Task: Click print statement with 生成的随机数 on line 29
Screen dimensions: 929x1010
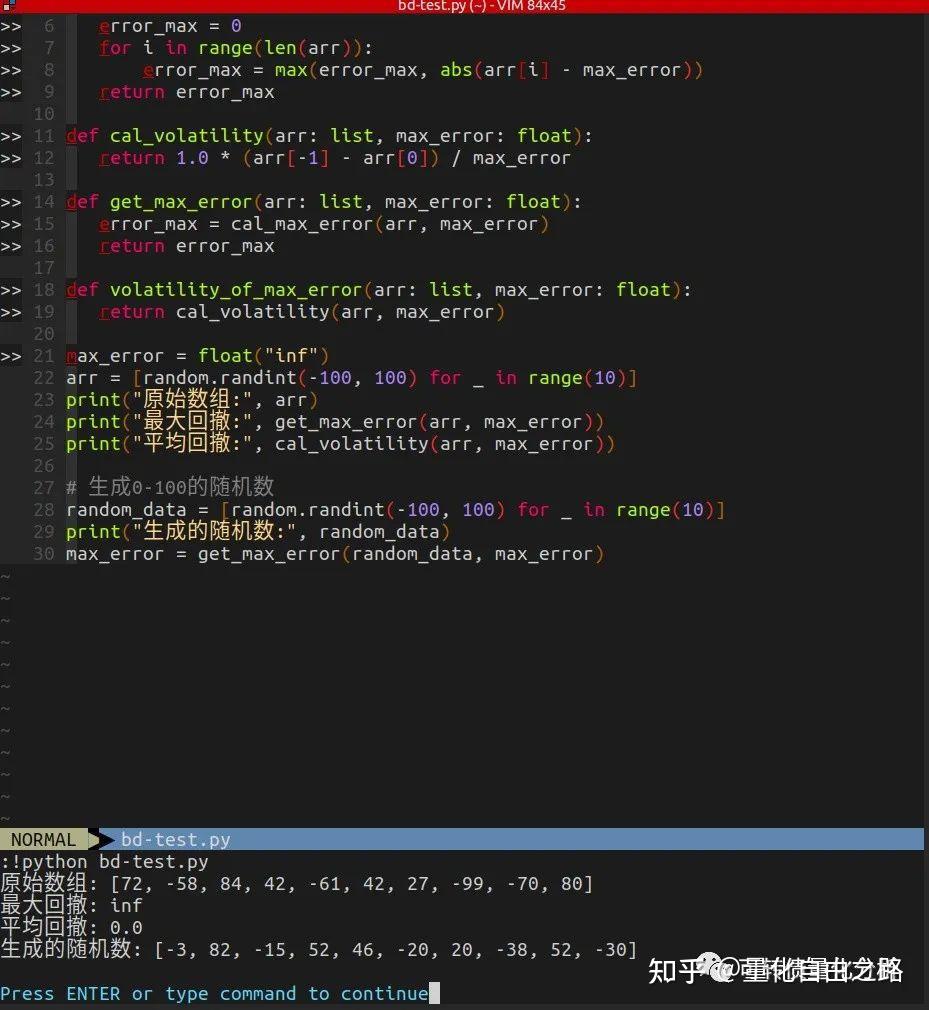Action: click(x=258, y=532)
